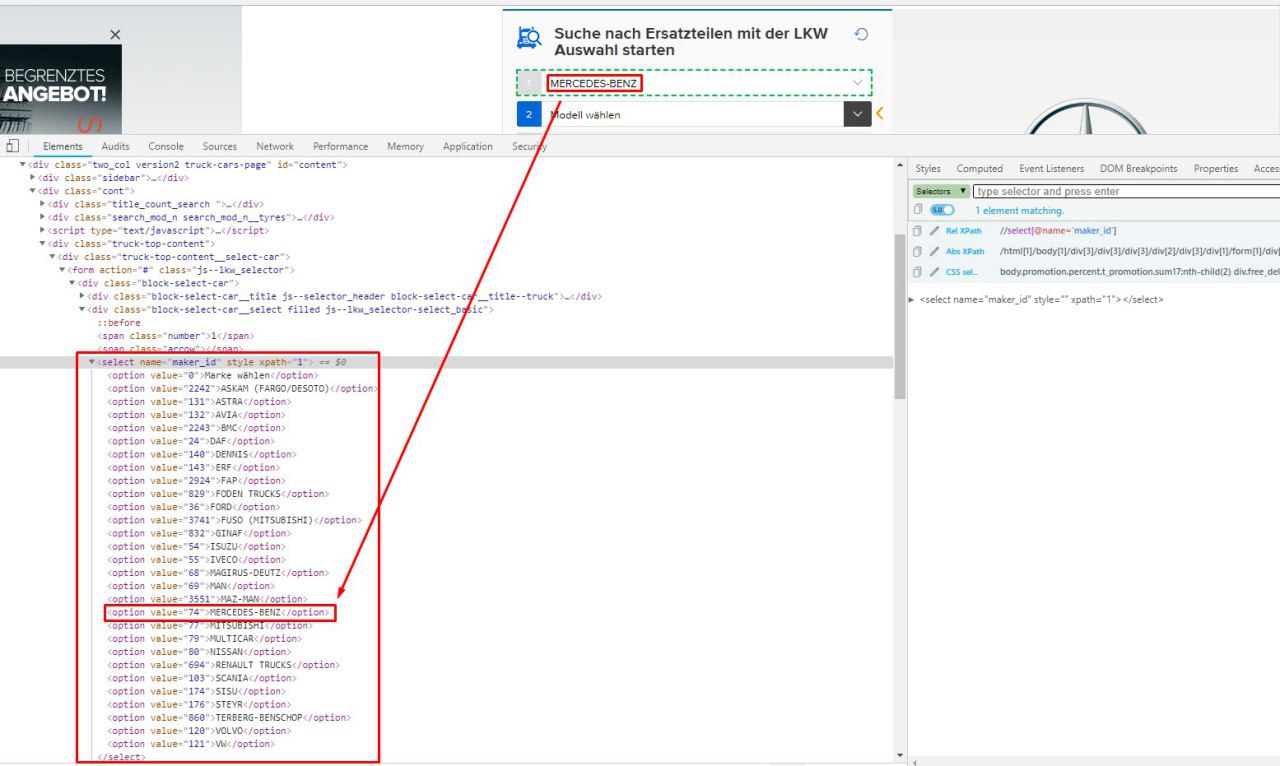Select the option 'Marke wählen' row
1280x766 pixels.
(x=212, y=375)
